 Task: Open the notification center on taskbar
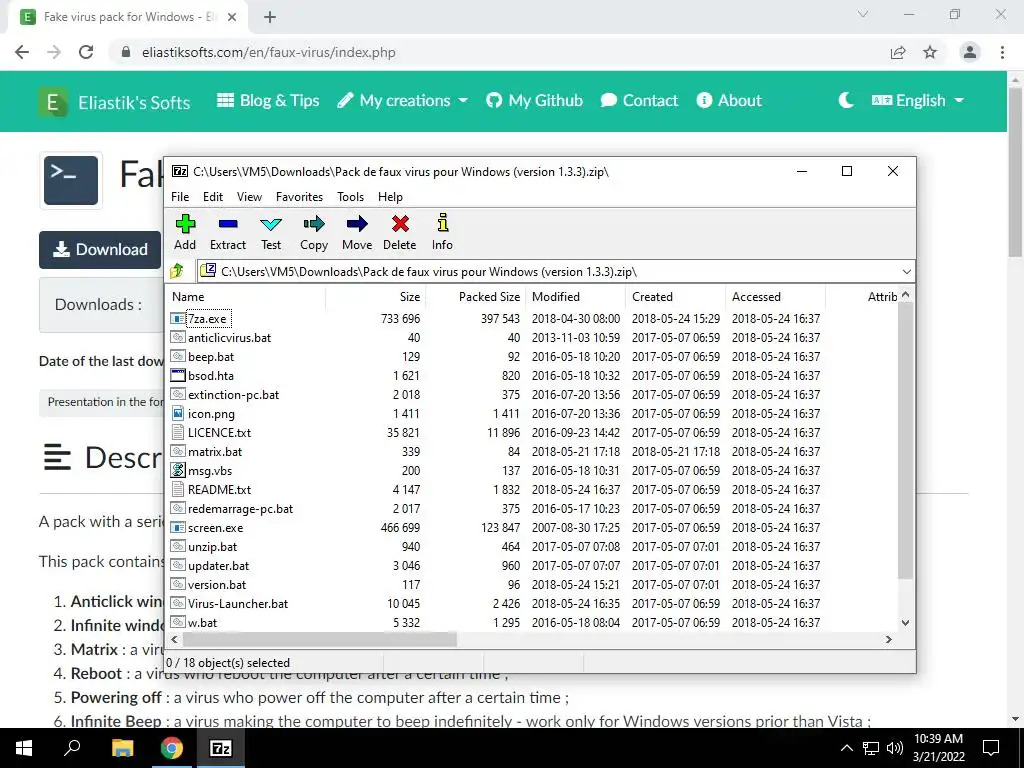pos(991,748)
